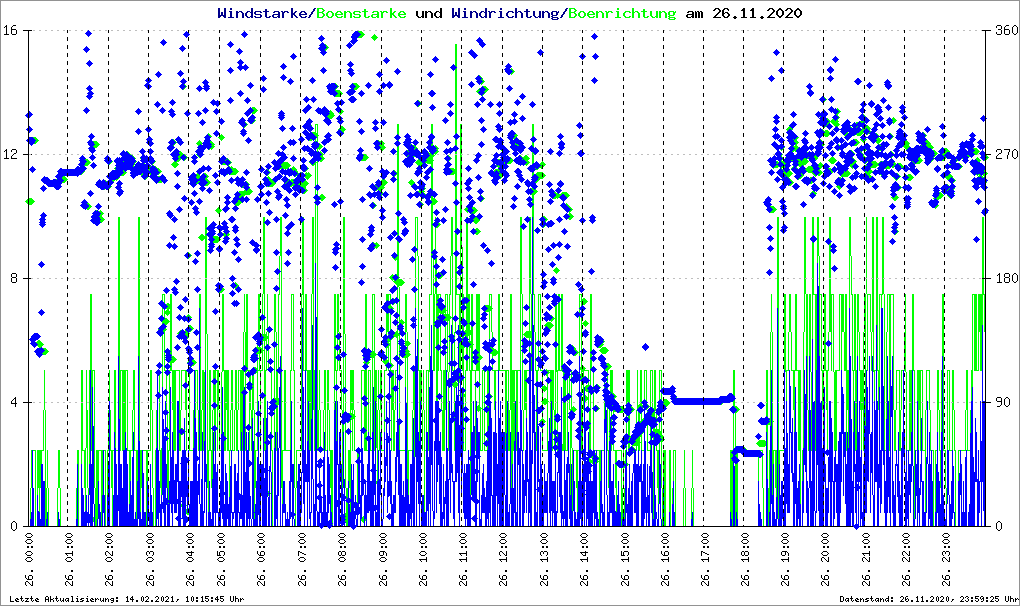Click left axis value 12
Image resolution: width=1020 pixels, height=606 pixels.
11,155
